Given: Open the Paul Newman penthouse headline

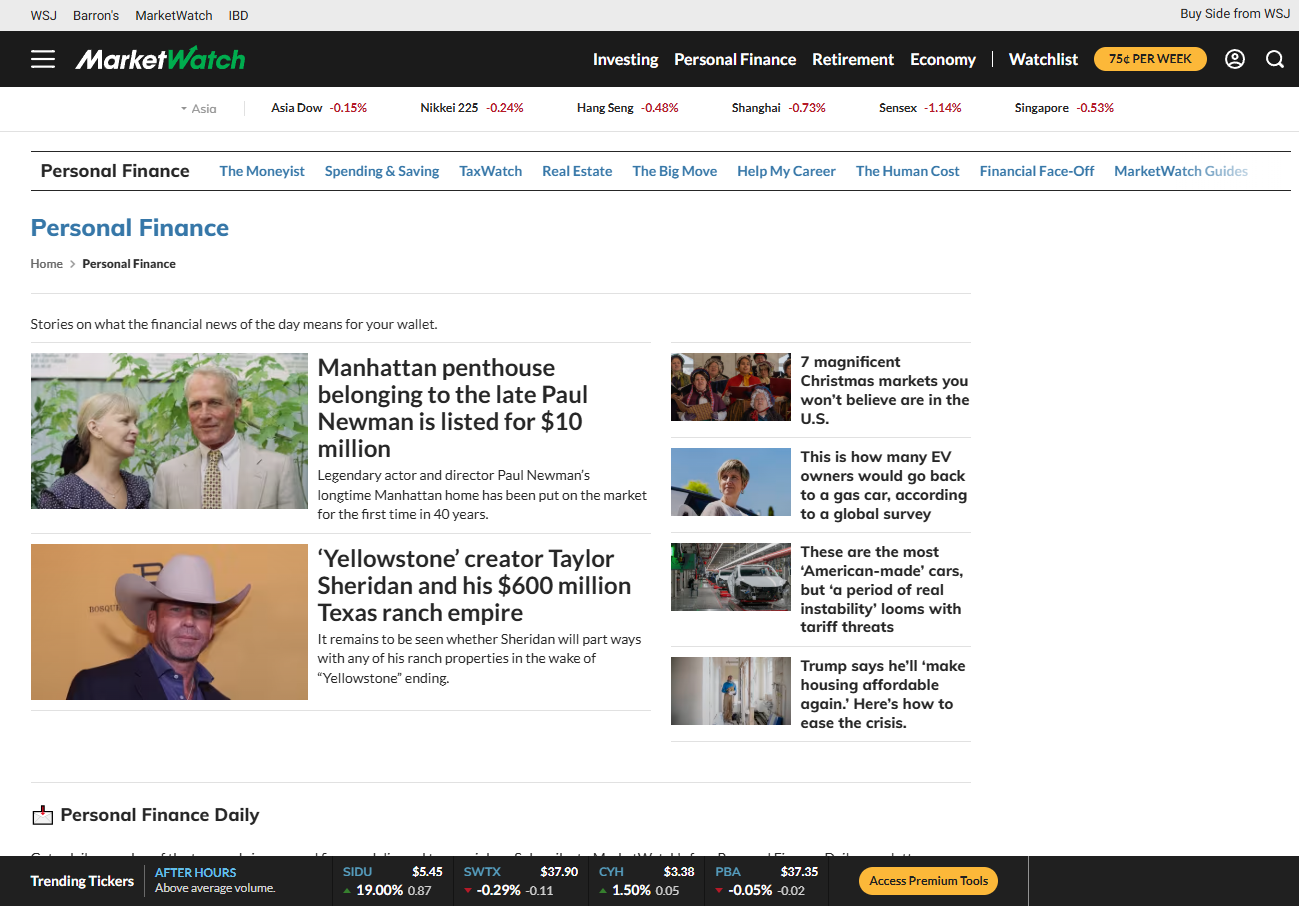Looking at the screenshot, I should coord(453,408).
